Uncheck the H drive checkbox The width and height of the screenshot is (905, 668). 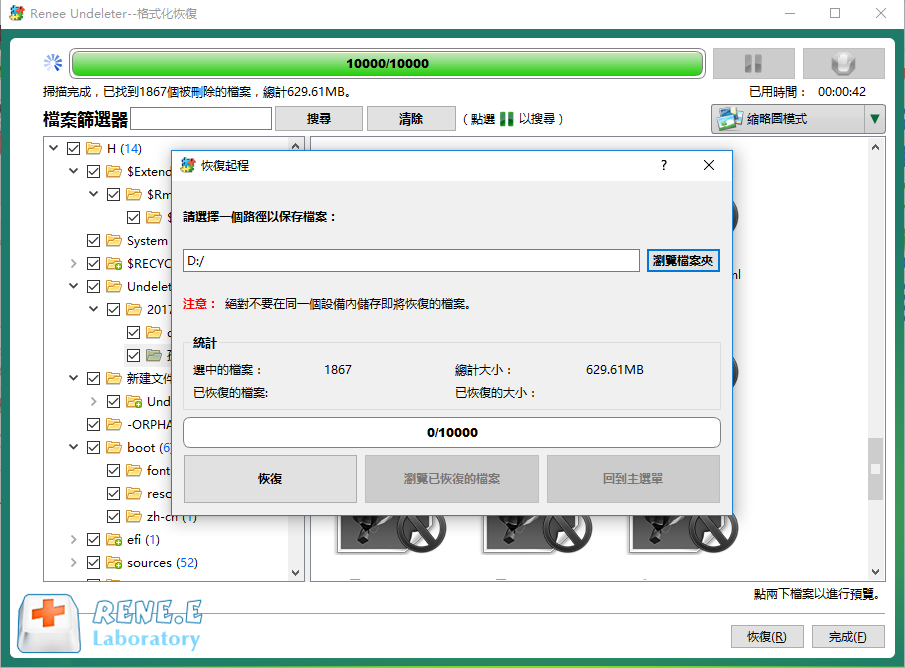coord(73,148)
